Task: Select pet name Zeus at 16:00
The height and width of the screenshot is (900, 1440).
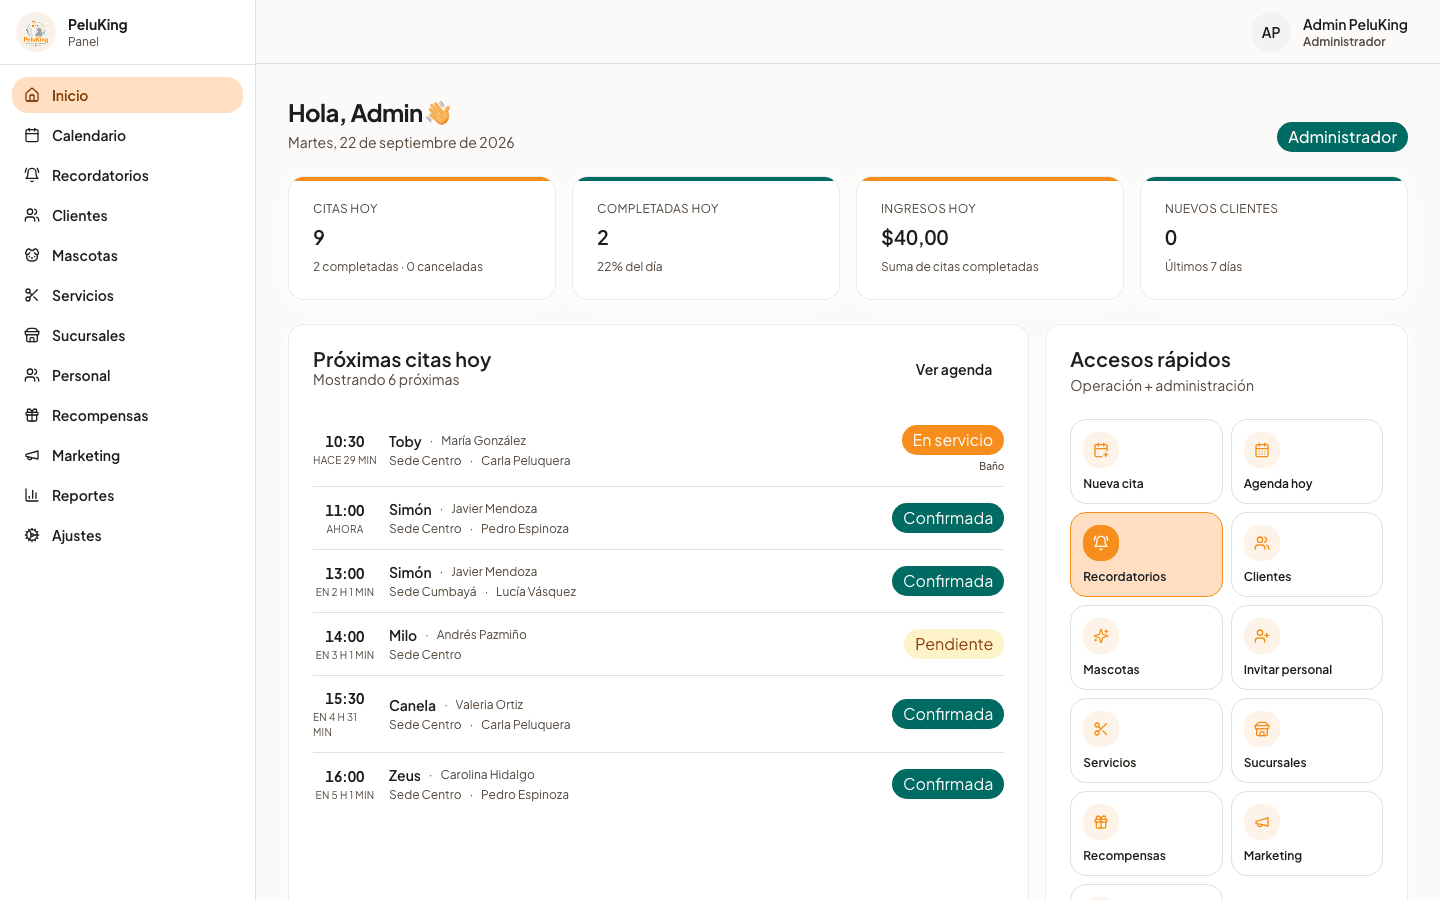Action: (405, 776)
